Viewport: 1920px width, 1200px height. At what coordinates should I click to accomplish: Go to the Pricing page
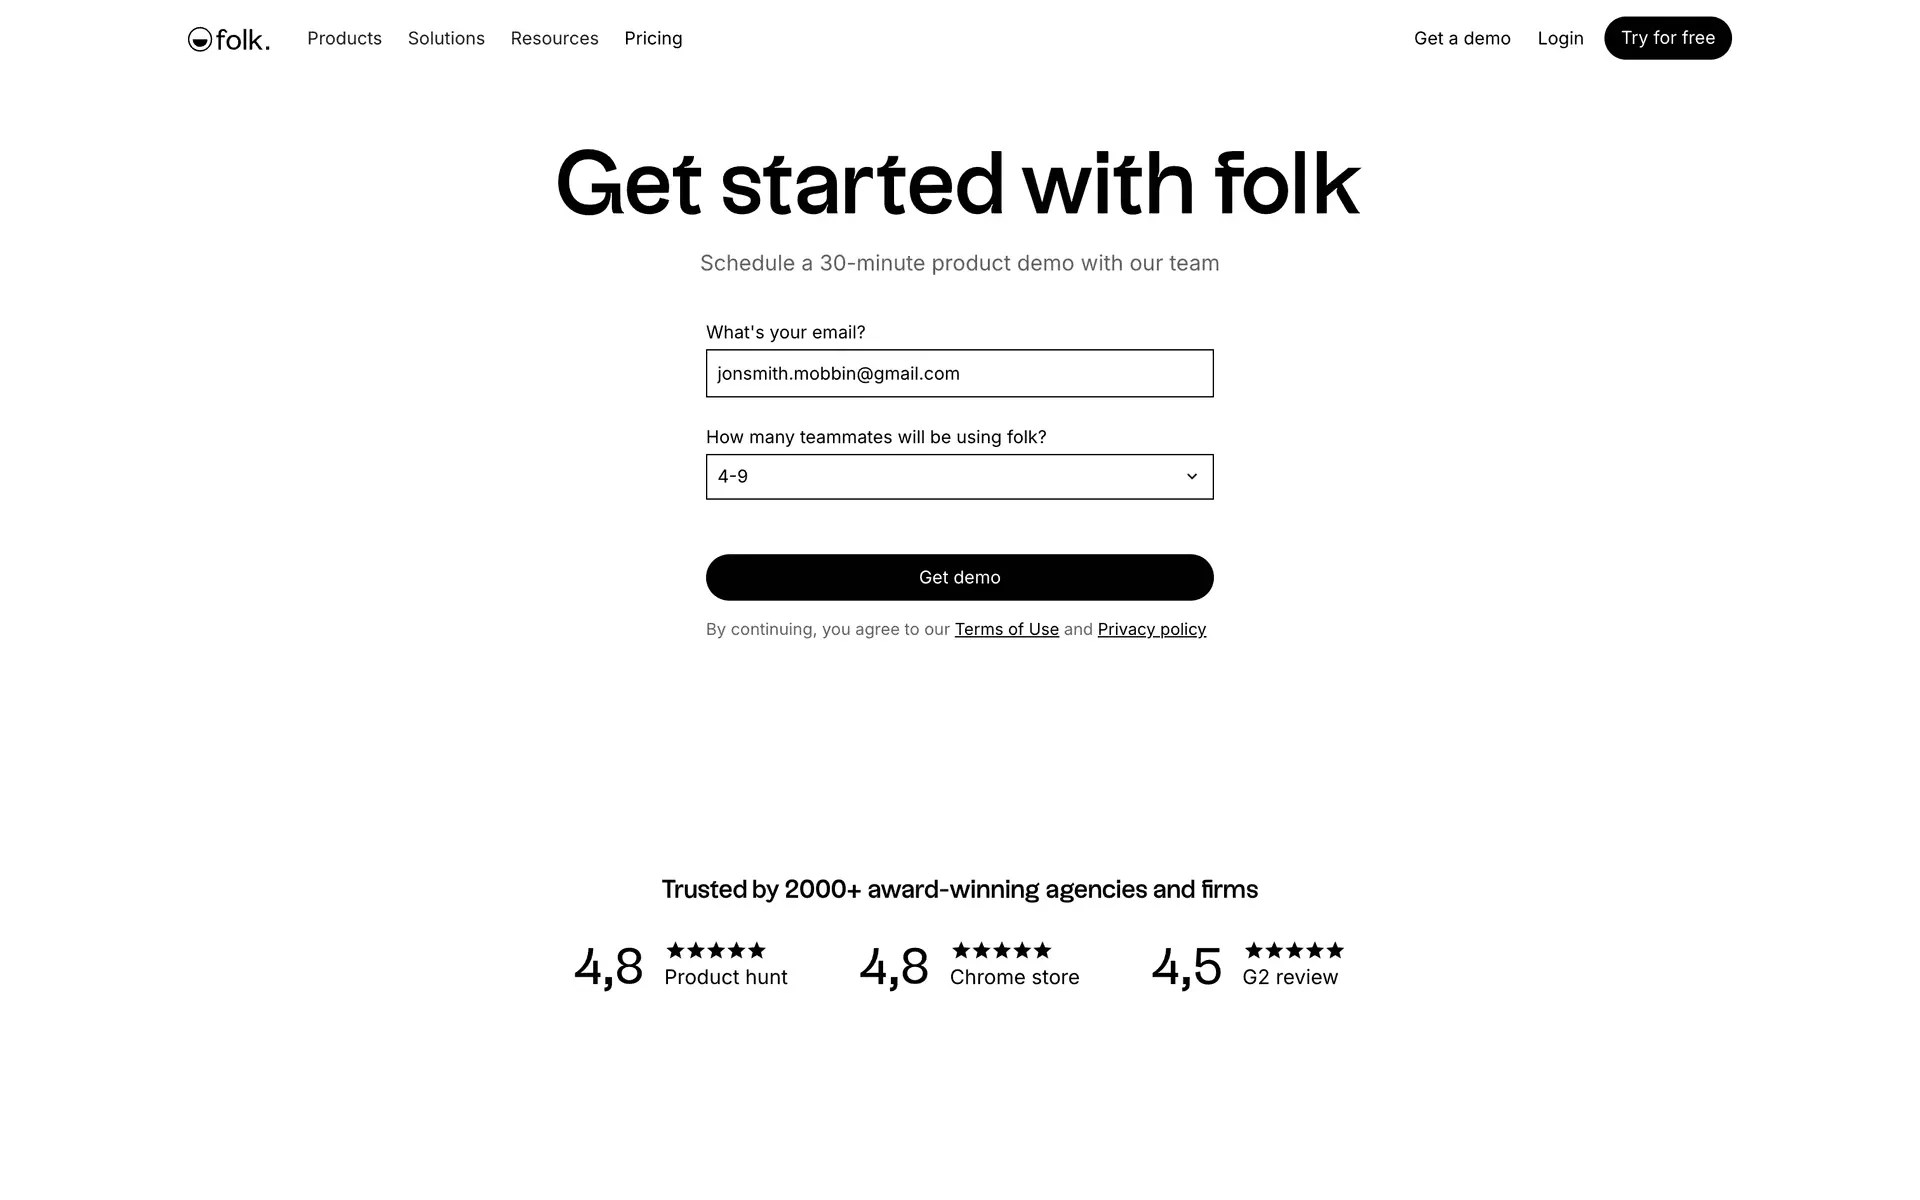pyautogui.click(x=653, y=38)
